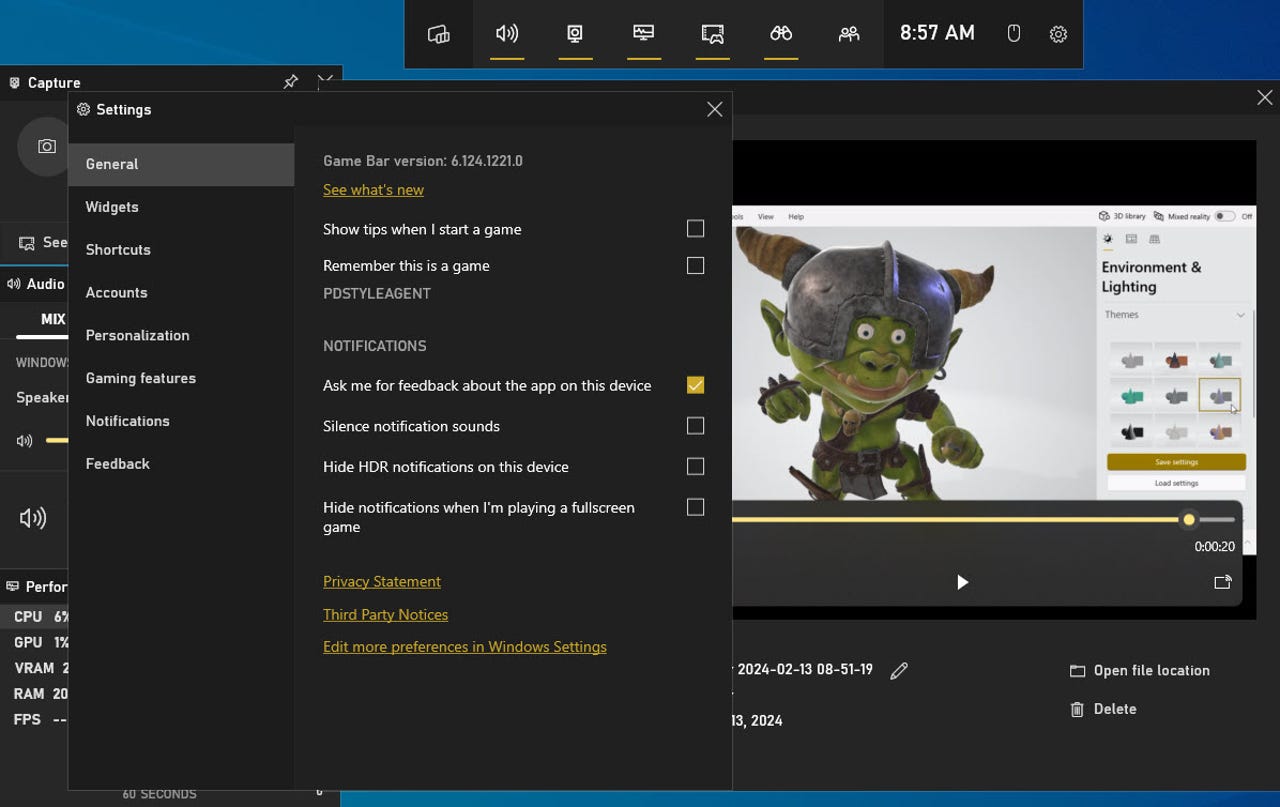Mute the system sound large speaker icon

pyautogui.click(x=33, y=517)
